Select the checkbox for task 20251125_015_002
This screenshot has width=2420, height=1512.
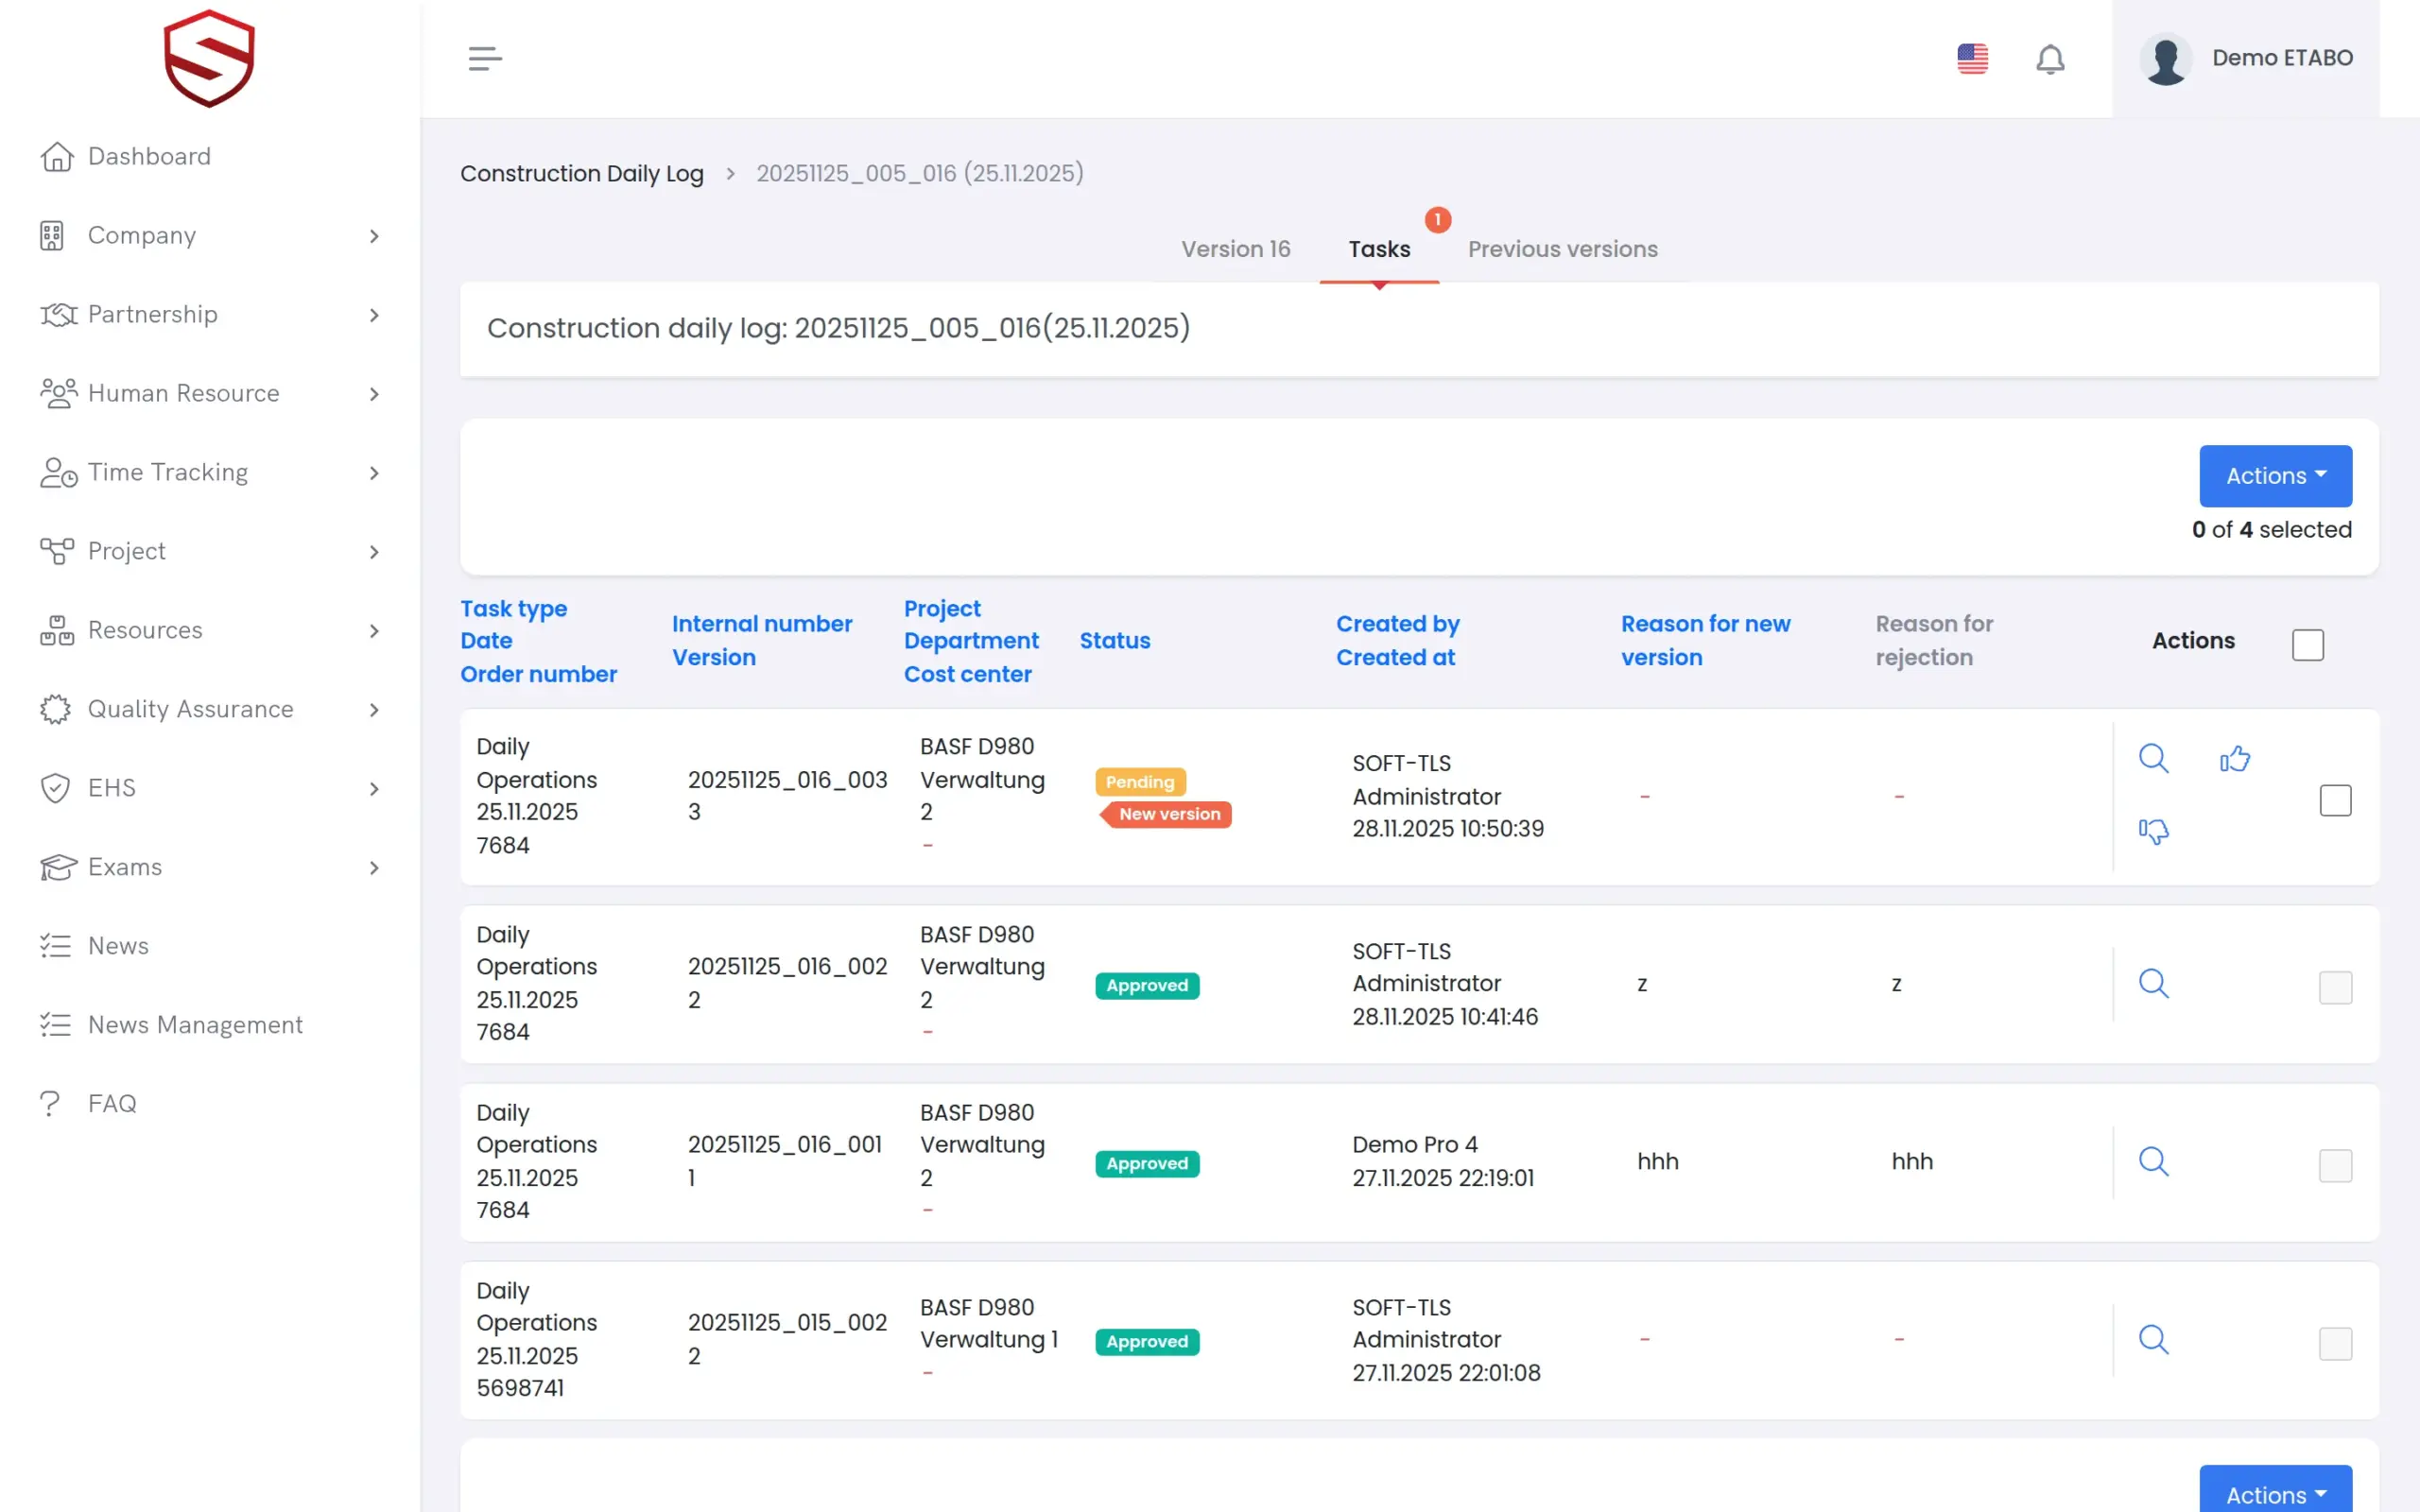tap(2335, 1343)
